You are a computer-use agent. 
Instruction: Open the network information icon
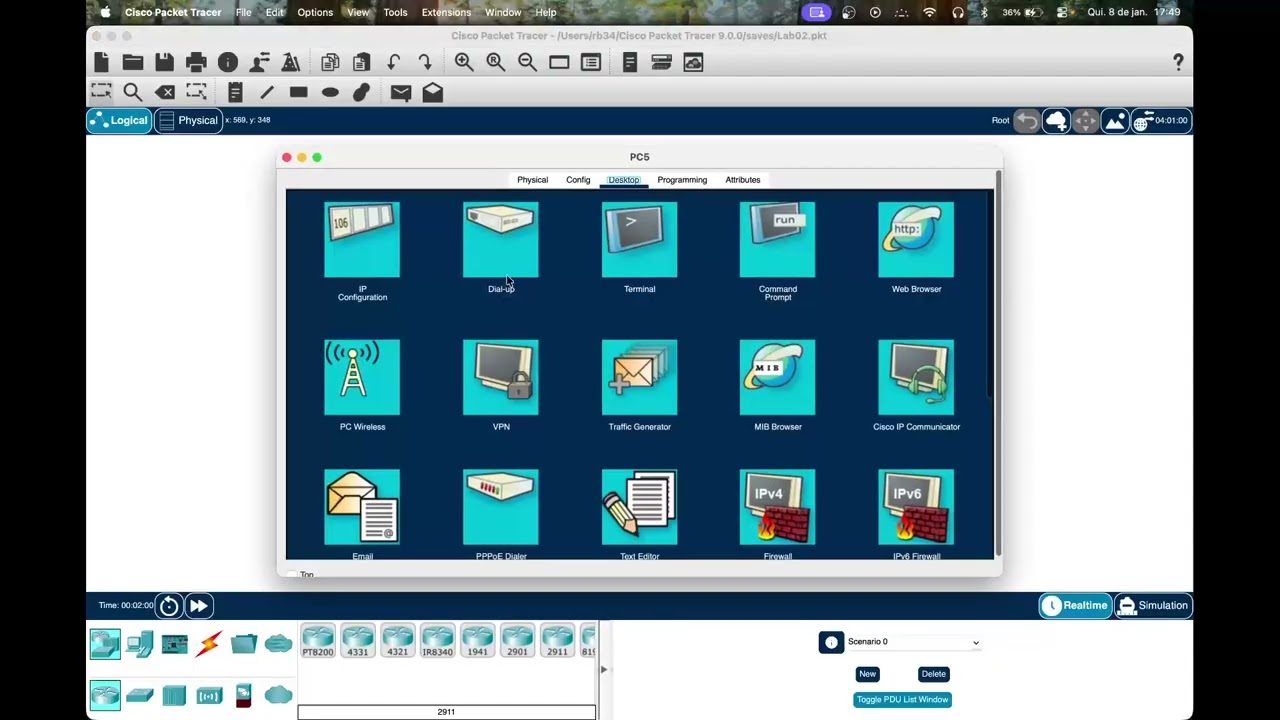(228, 62)
